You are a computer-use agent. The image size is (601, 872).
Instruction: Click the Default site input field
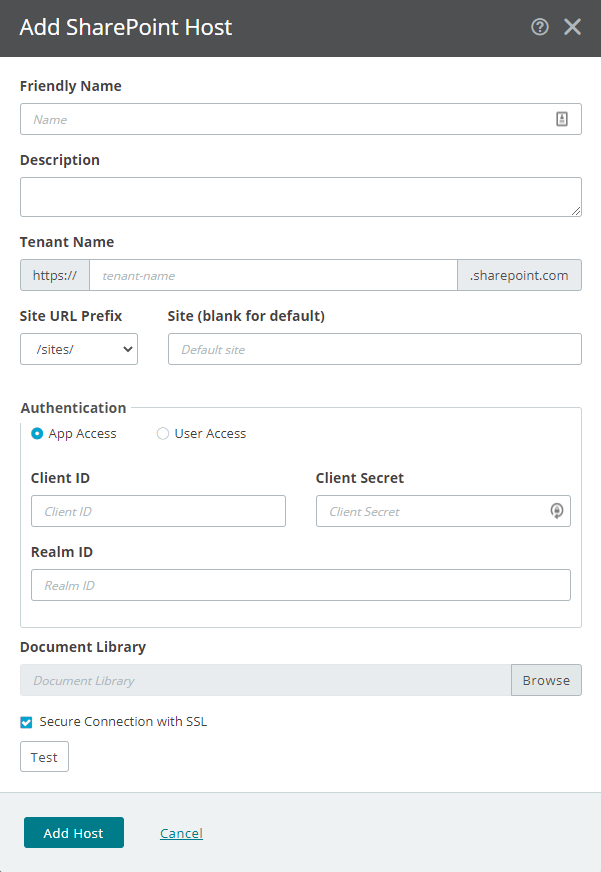(x=375, y=349)
